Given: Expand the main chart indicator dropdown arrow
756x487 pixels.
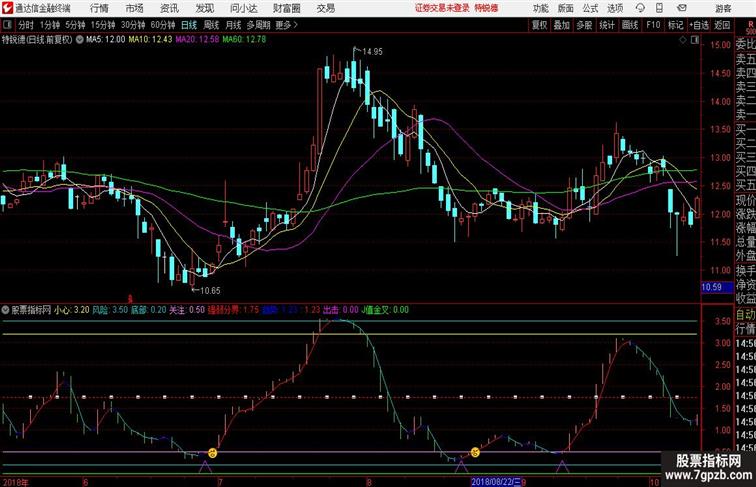Looking at the screenshot, I should [x=79, y=40].
